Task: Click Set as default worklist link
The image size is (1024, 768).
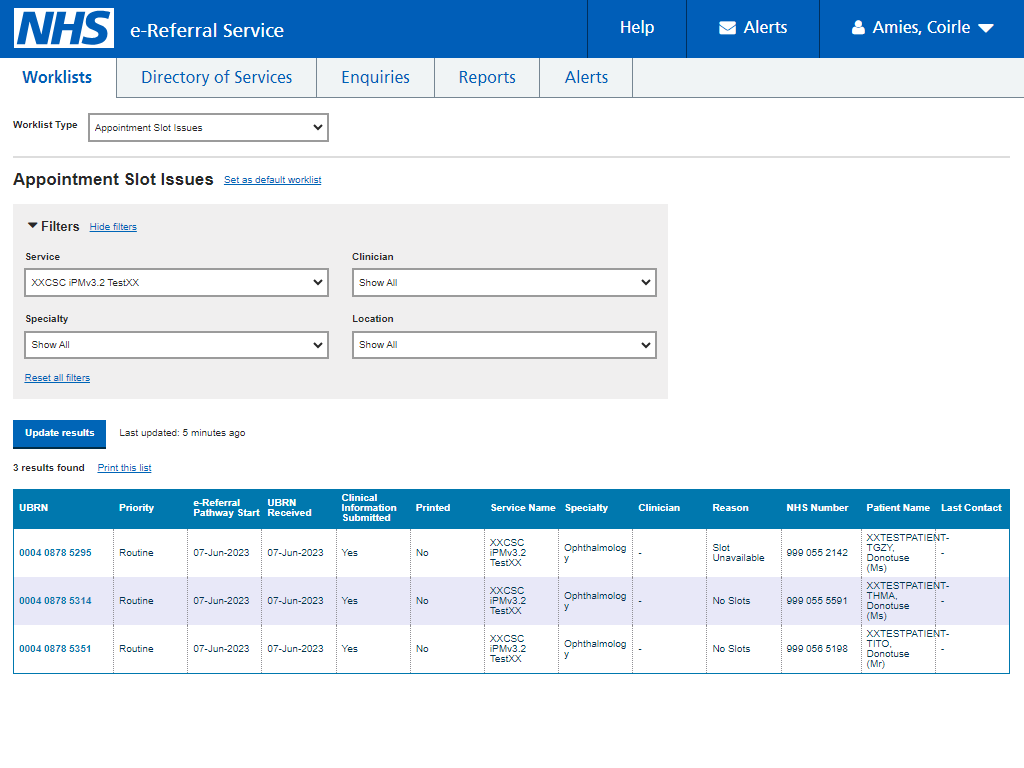Action: (272, 180)
